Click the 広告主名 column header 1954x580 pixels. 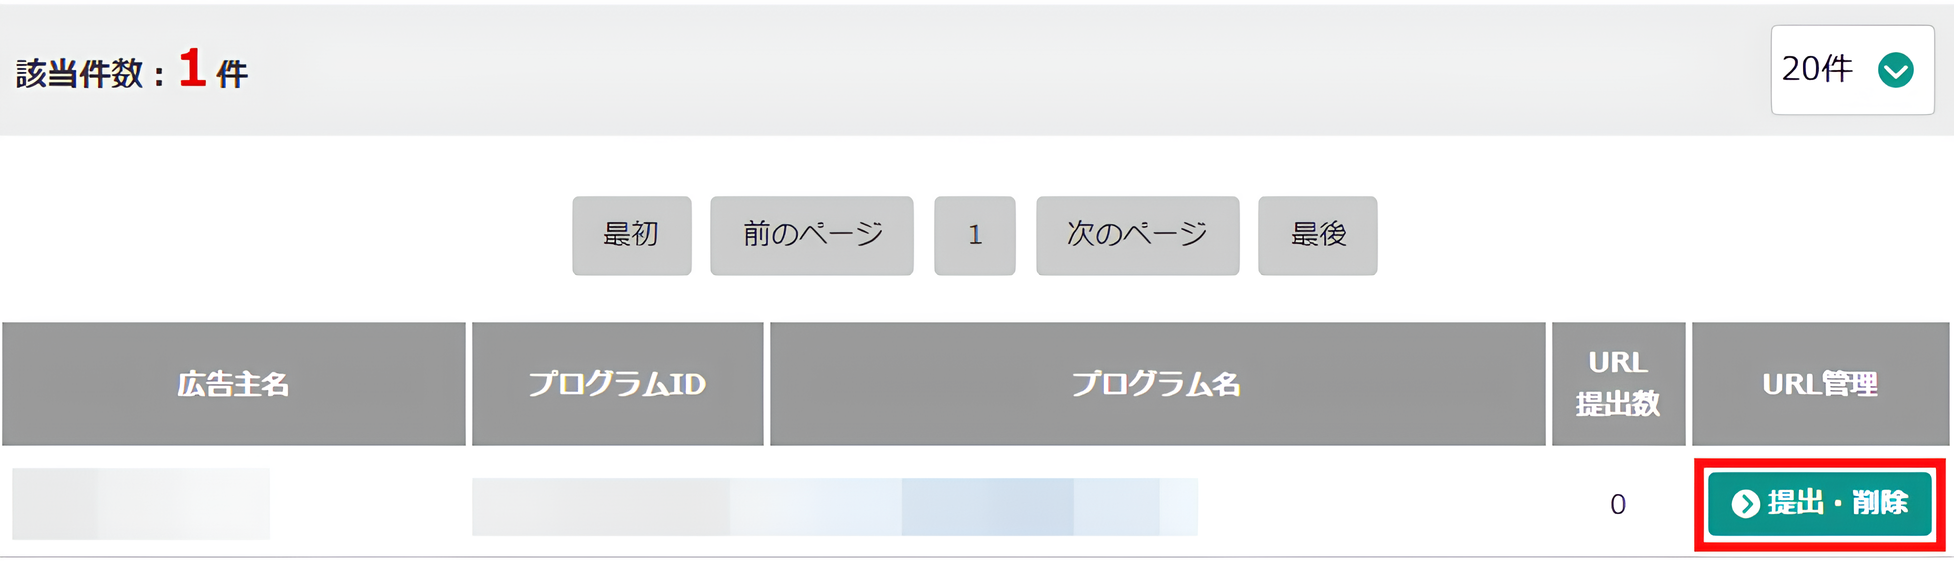coord(234,384)
